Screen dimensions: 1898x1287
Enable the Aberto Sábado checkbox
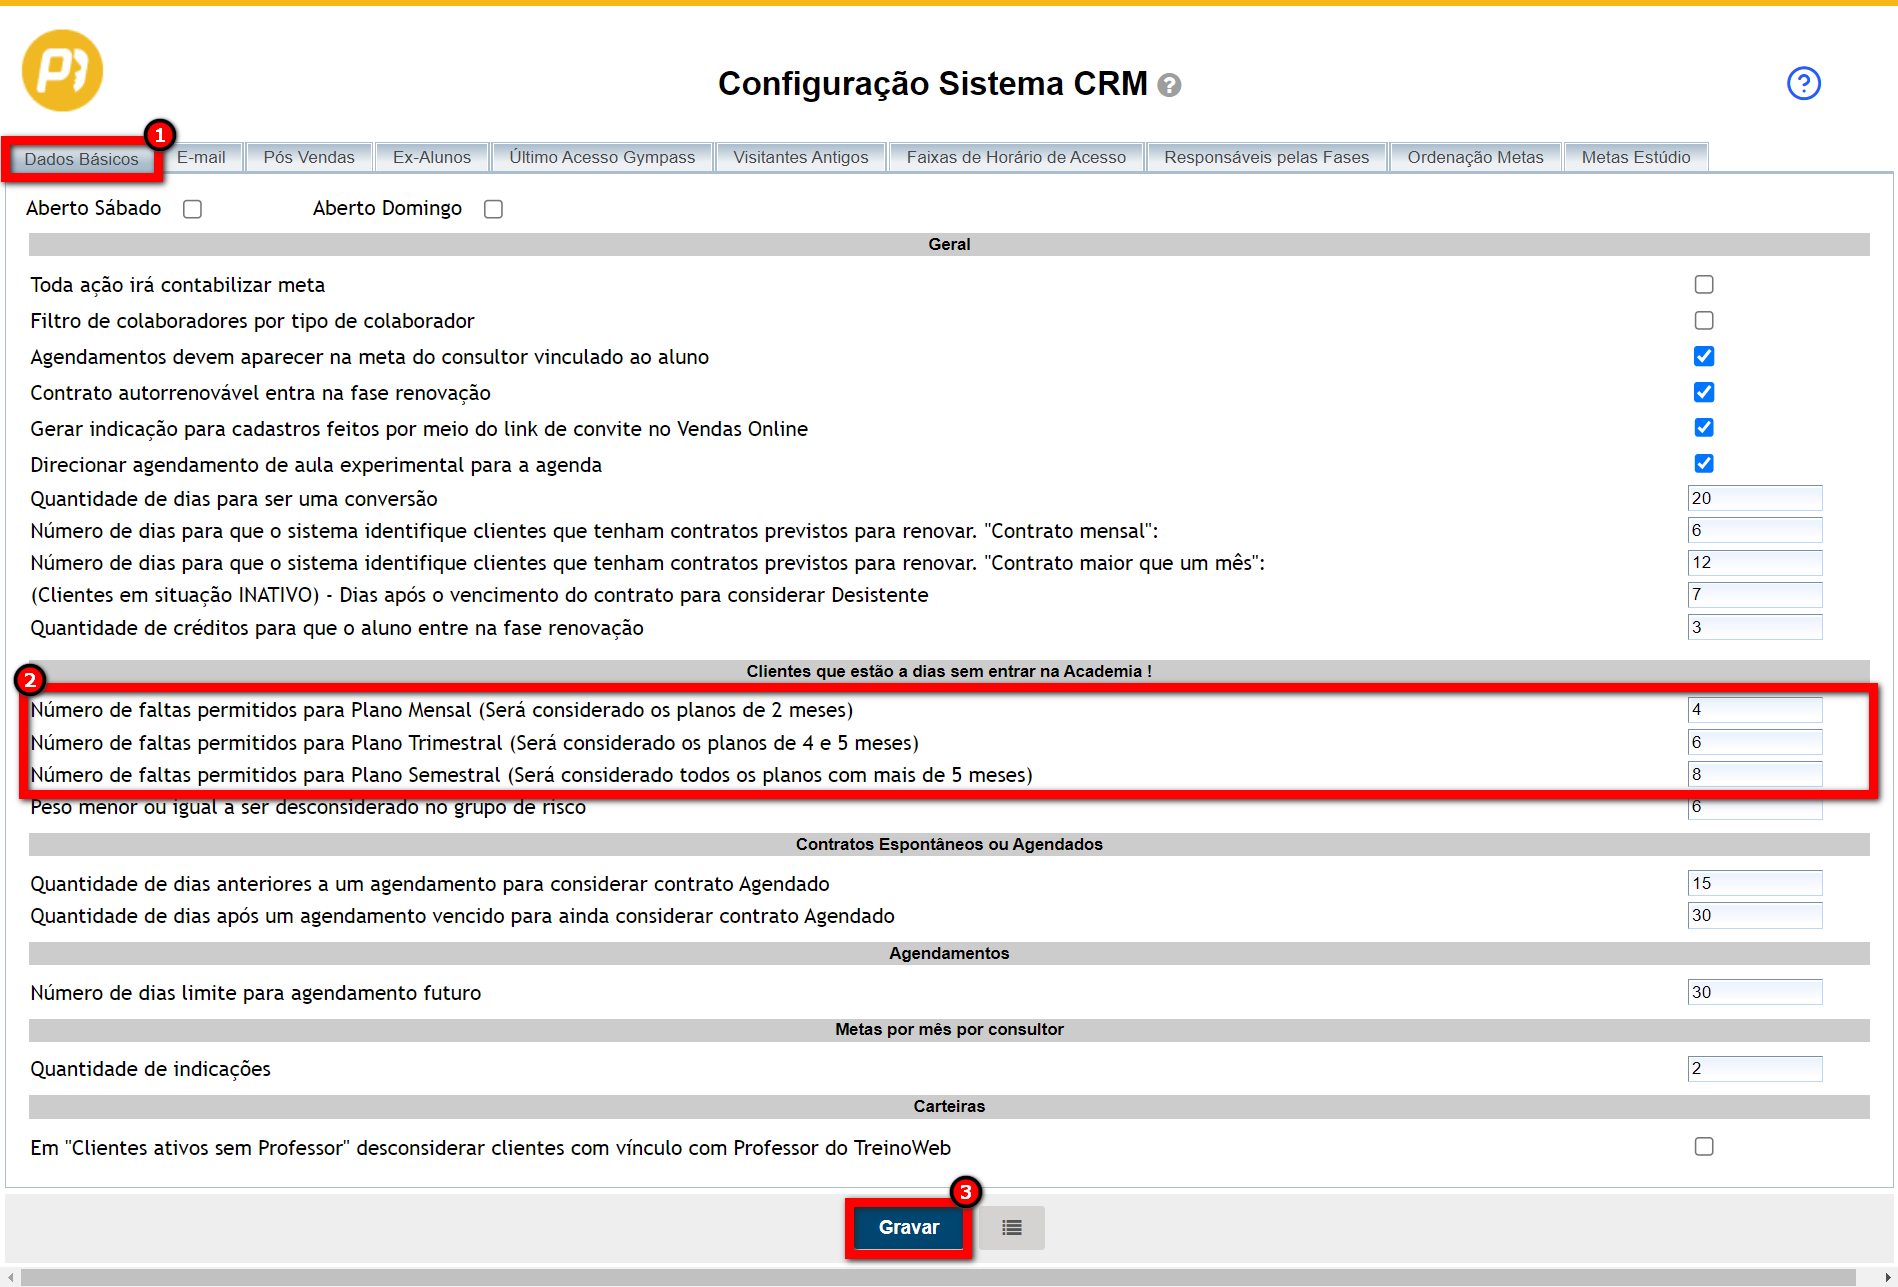(193, 209)
